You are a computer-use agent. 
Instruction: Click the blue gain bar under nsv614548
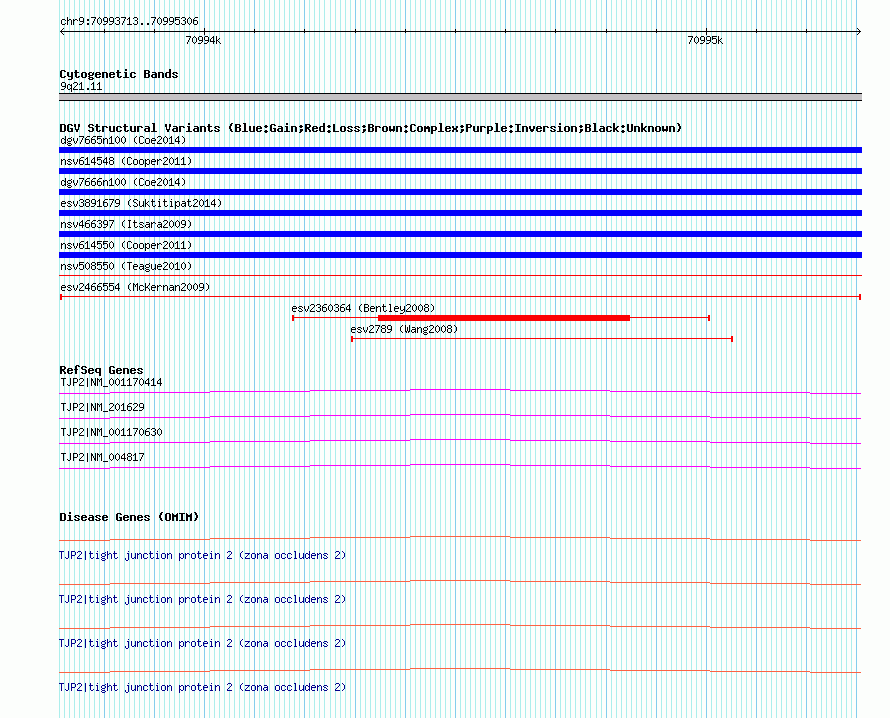click(460, 171)
